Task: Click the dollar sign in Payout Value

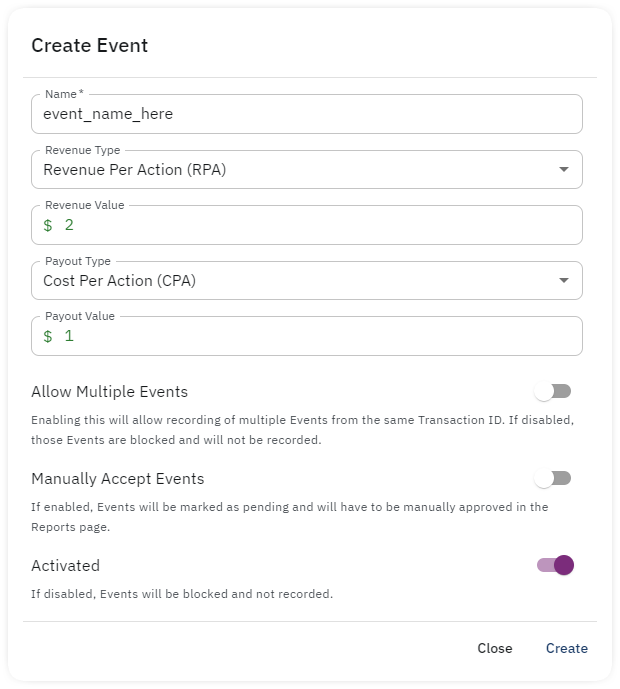Action: [48, 337]
